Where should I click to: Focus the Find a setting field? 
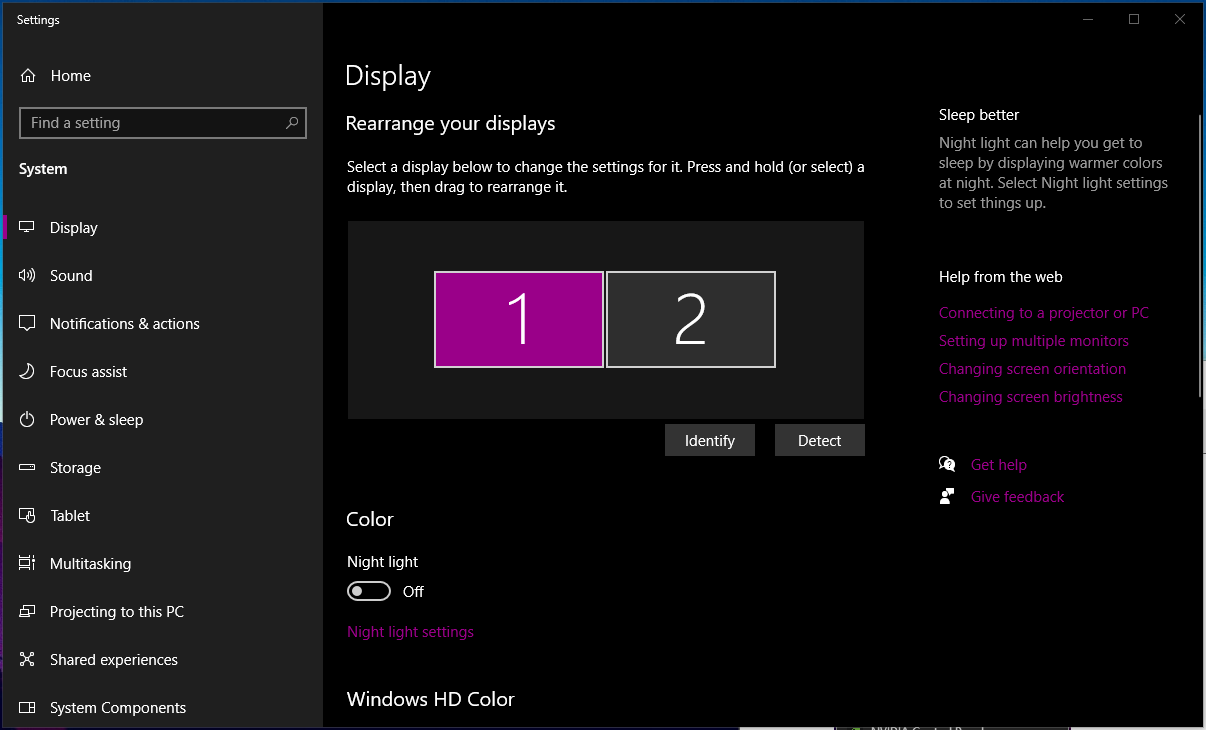pos(150,123)
